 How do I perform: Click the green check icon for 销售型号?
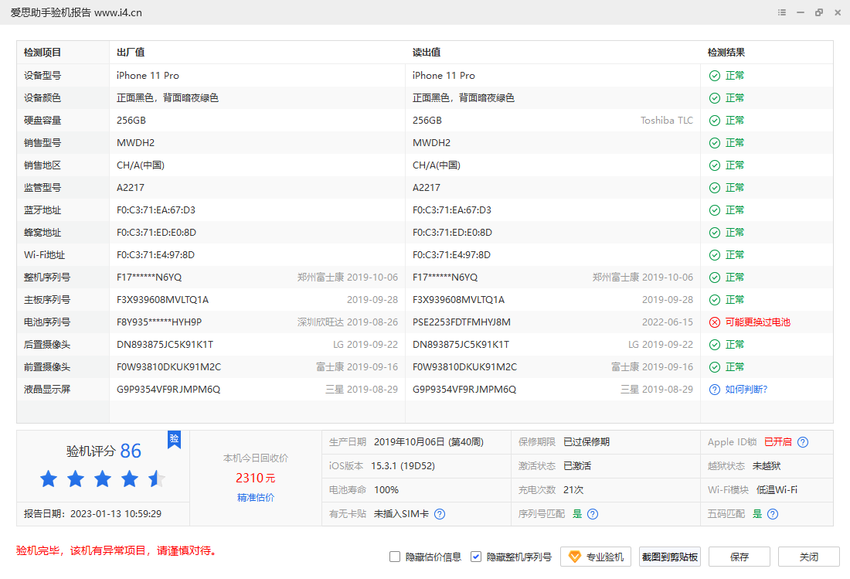714,143
